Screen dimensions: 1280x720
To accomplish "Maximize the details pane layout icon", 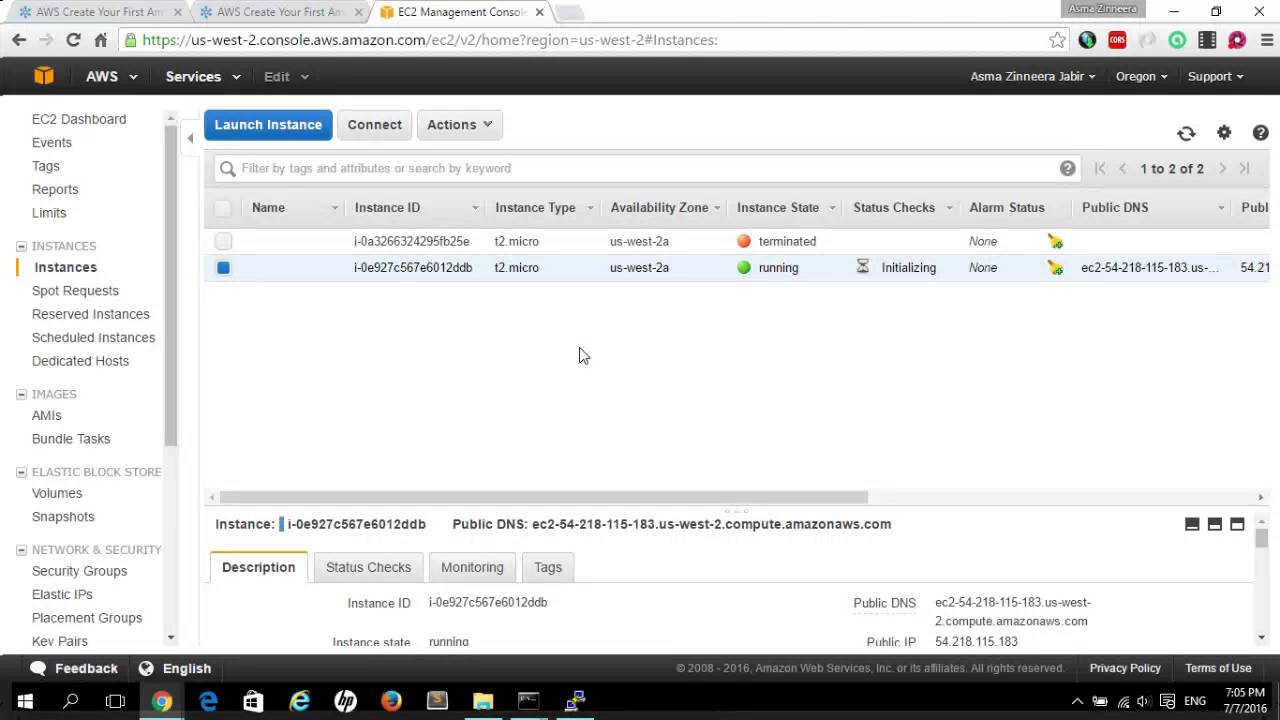I will (1237, 524).
